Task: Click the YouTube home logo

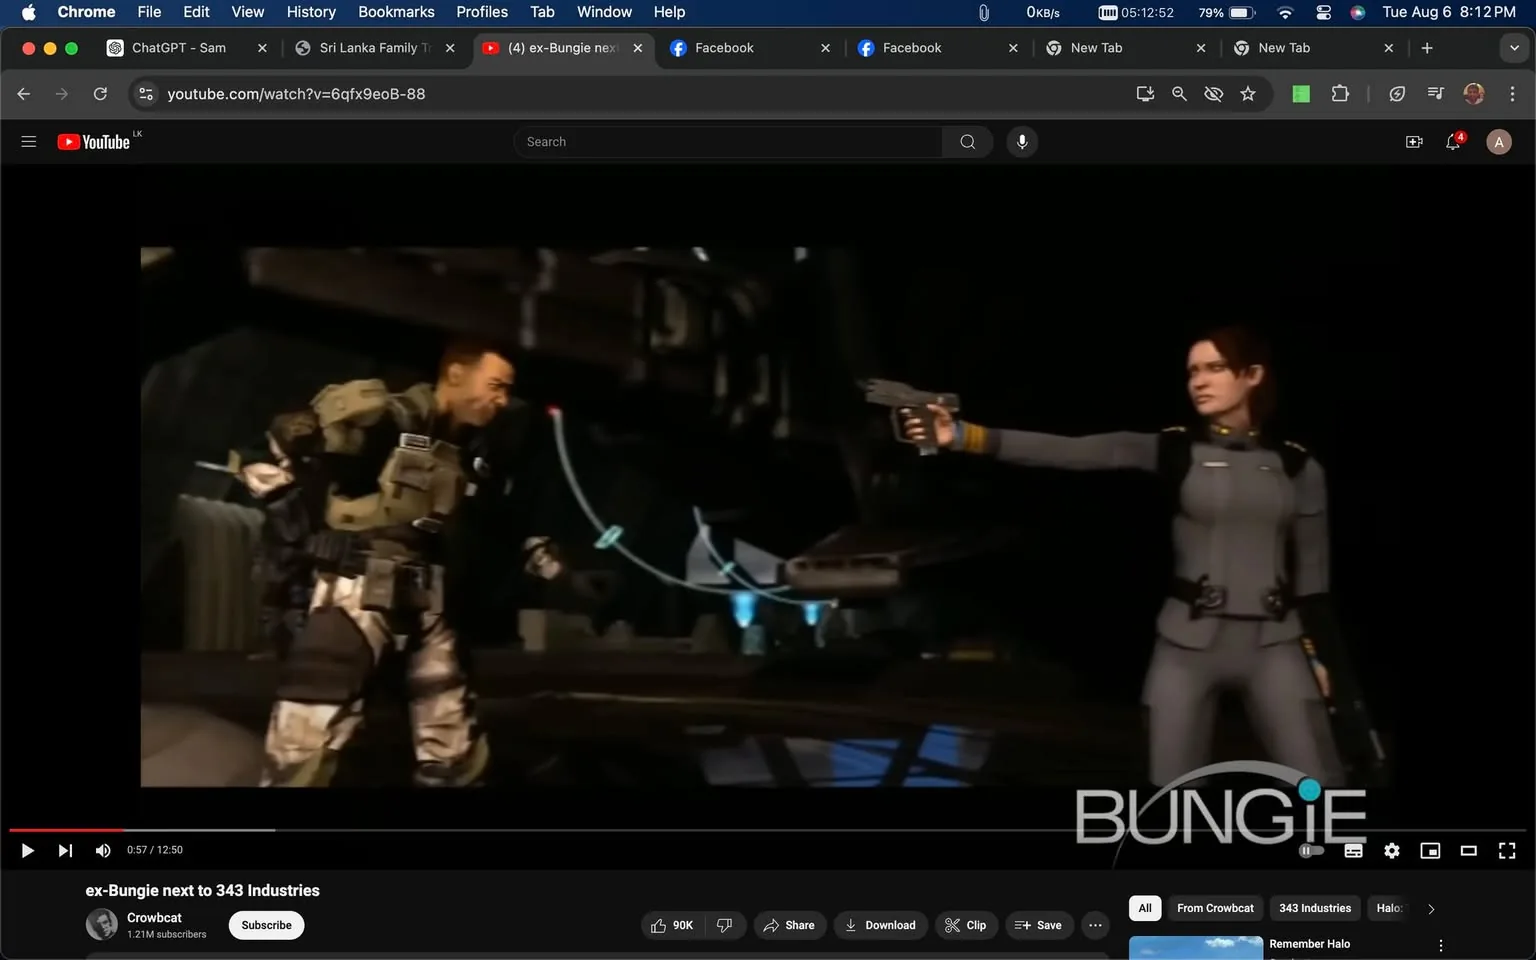Action: [95, 141]
